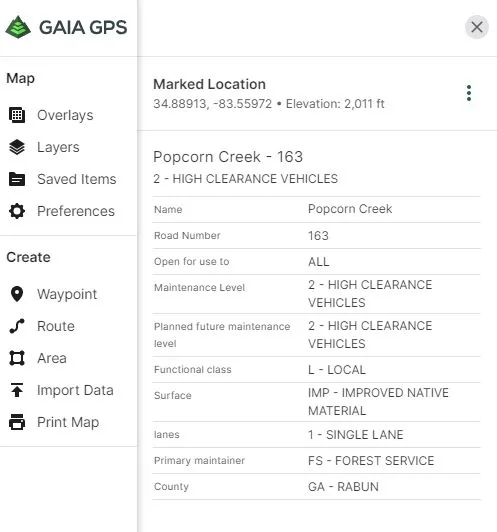This screenshot has height=532, width=497.
Task: Click the Maintenance Level row label
Action: pyautogui.click(x=199, y=288)
